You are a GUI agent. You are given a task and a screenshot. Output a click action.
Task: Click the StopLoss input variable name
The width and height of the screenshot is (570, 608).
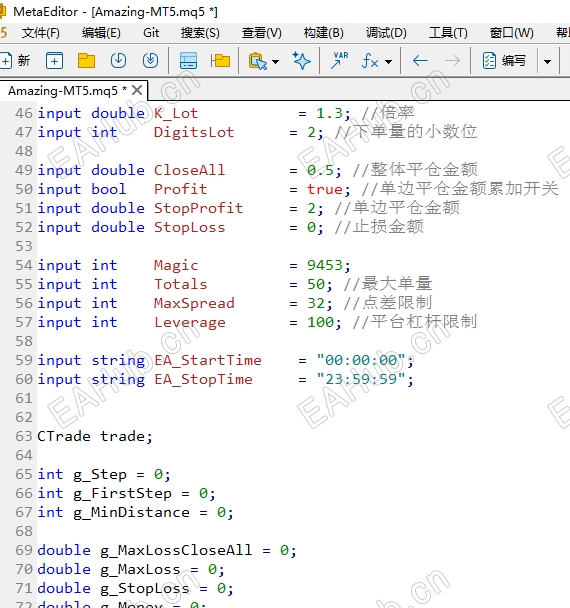coord(189,227)
